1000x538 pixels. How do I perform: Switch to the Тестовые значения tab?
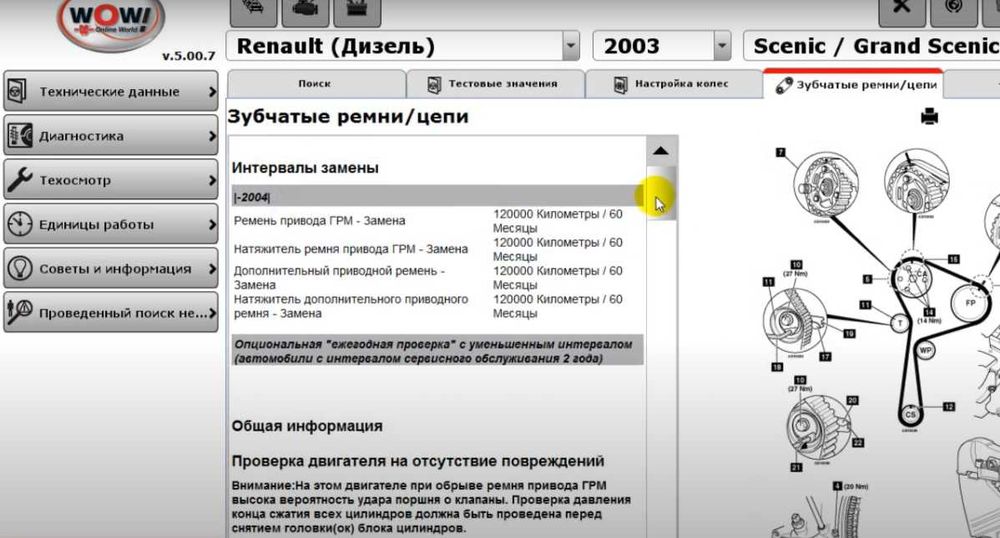[496, 84]
